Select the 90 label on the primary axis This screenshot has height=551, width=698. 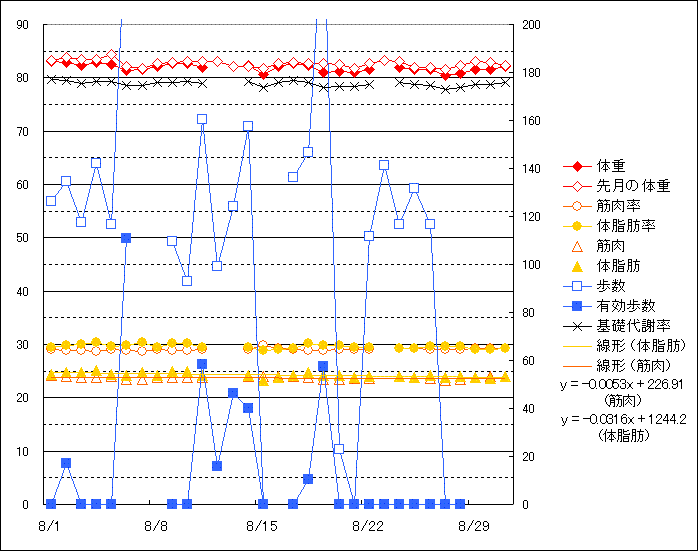(x=23, y=24)
